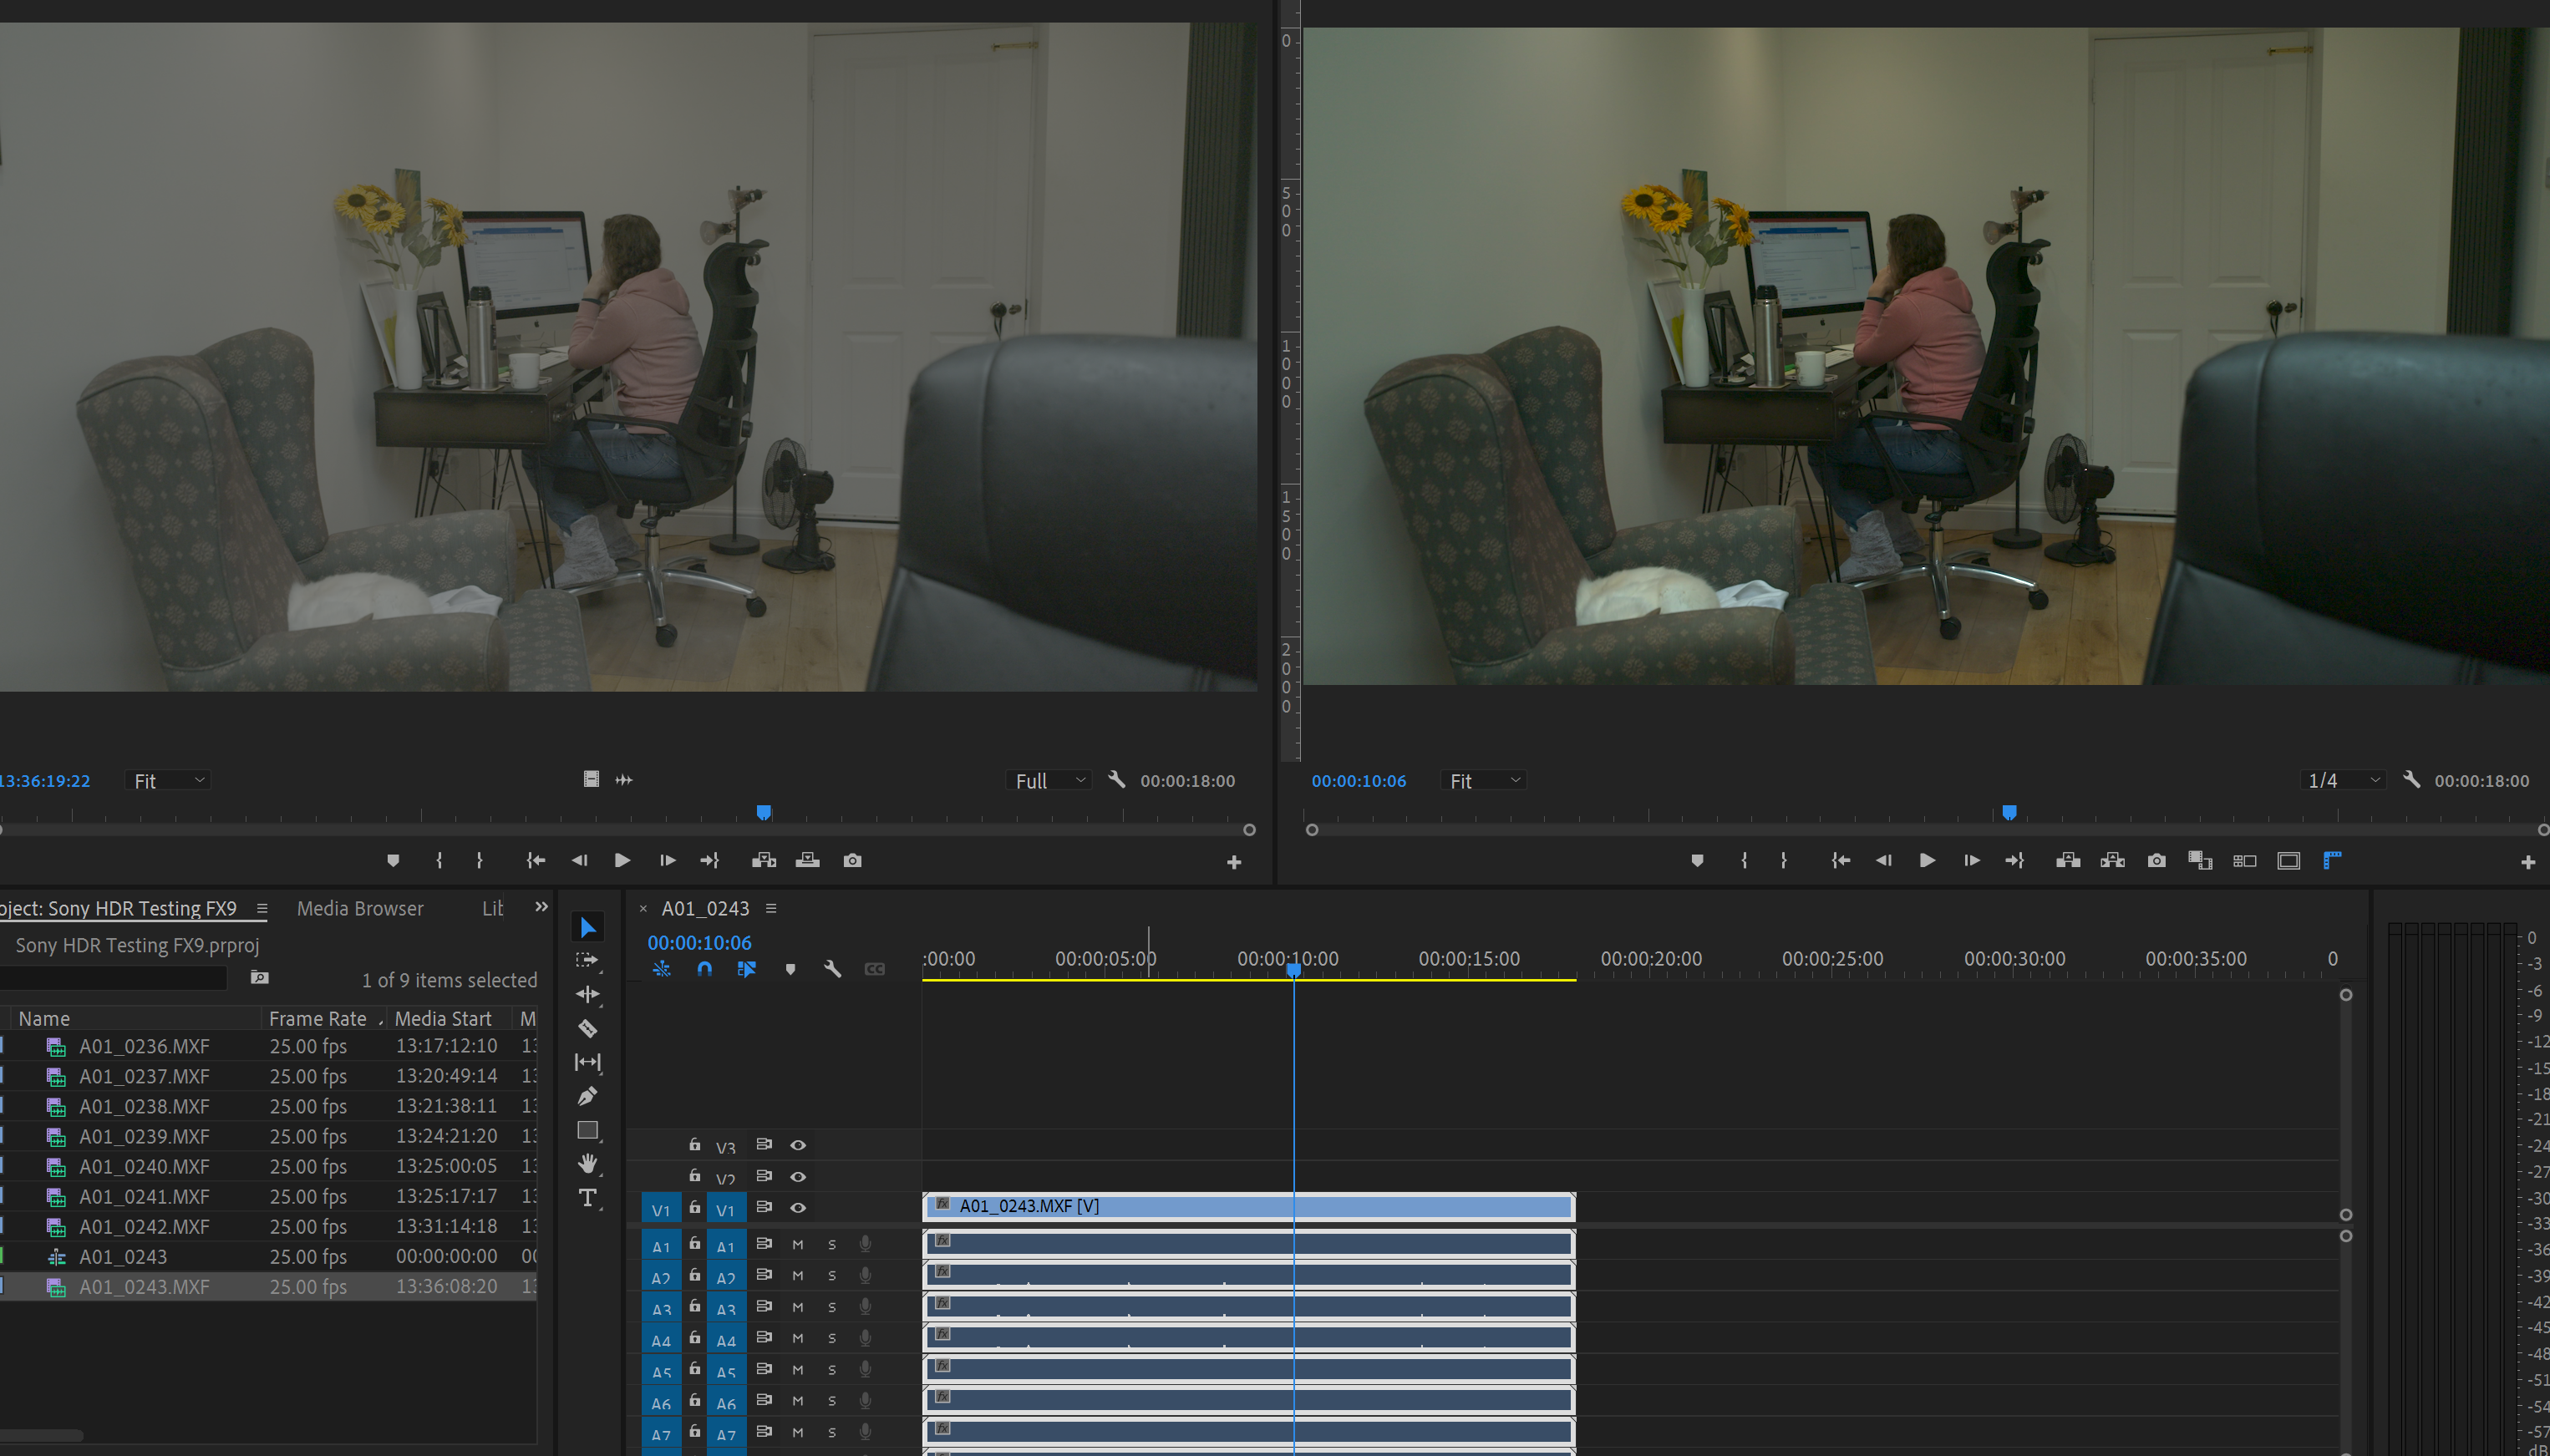Select A01_0240.MXF in project bin
2550x1456 pixels.
[145, 1167]
